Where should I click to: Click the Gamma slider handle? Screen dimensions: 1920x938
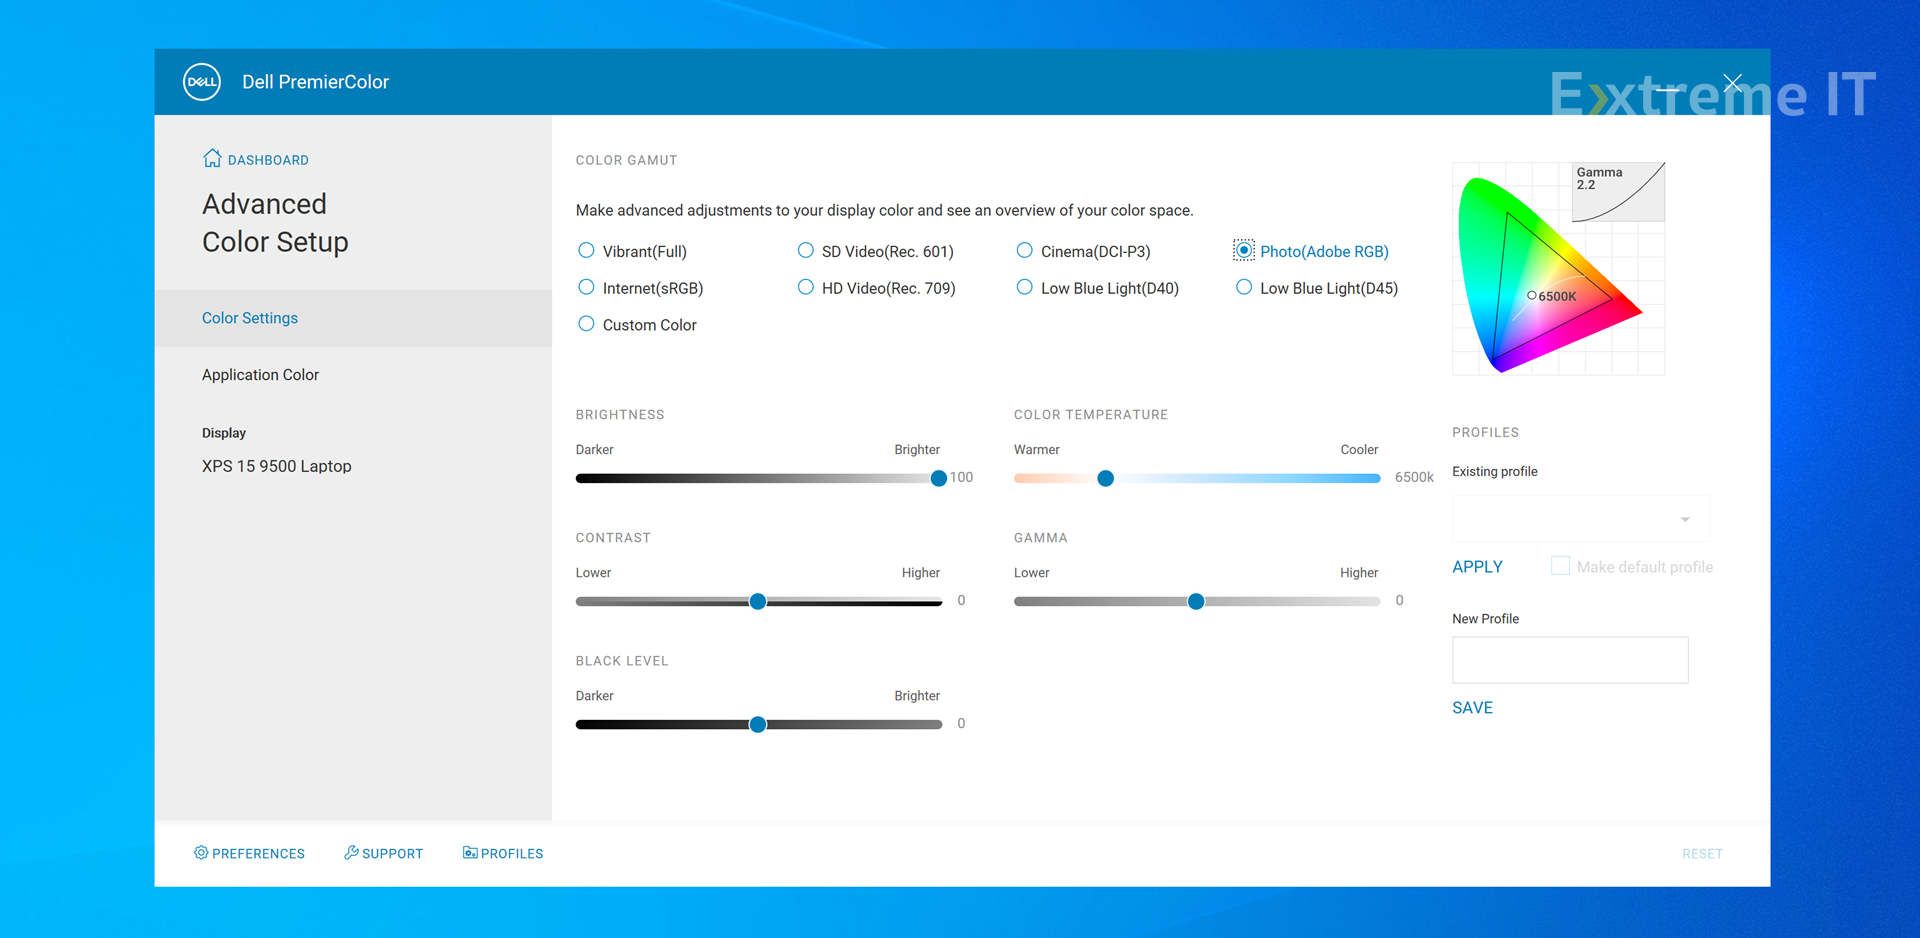point(1196,601)
